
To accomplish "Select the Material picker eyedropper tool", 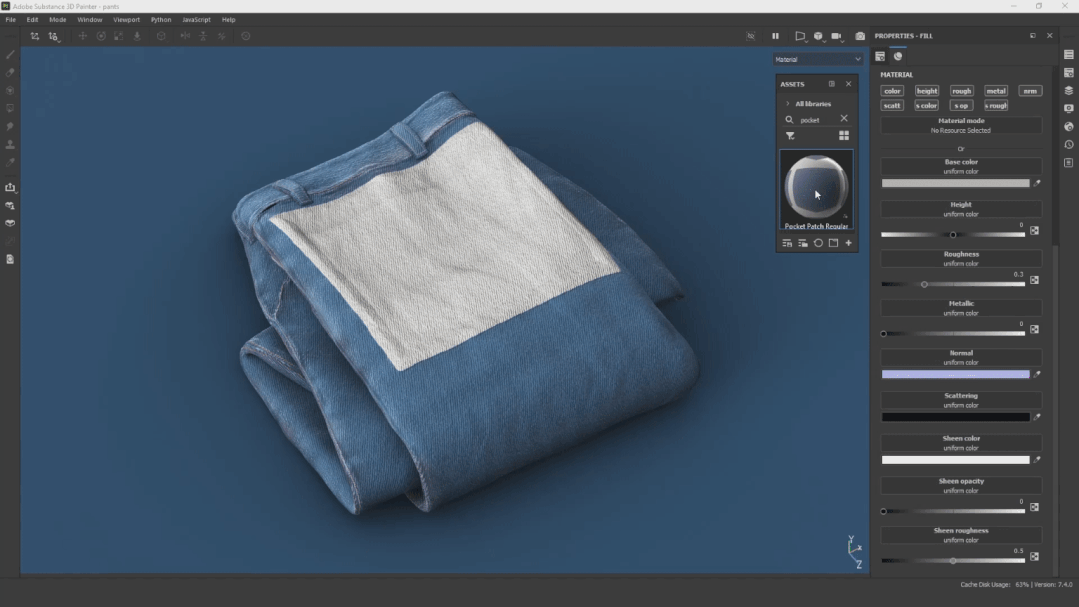I will pos(10,162).
